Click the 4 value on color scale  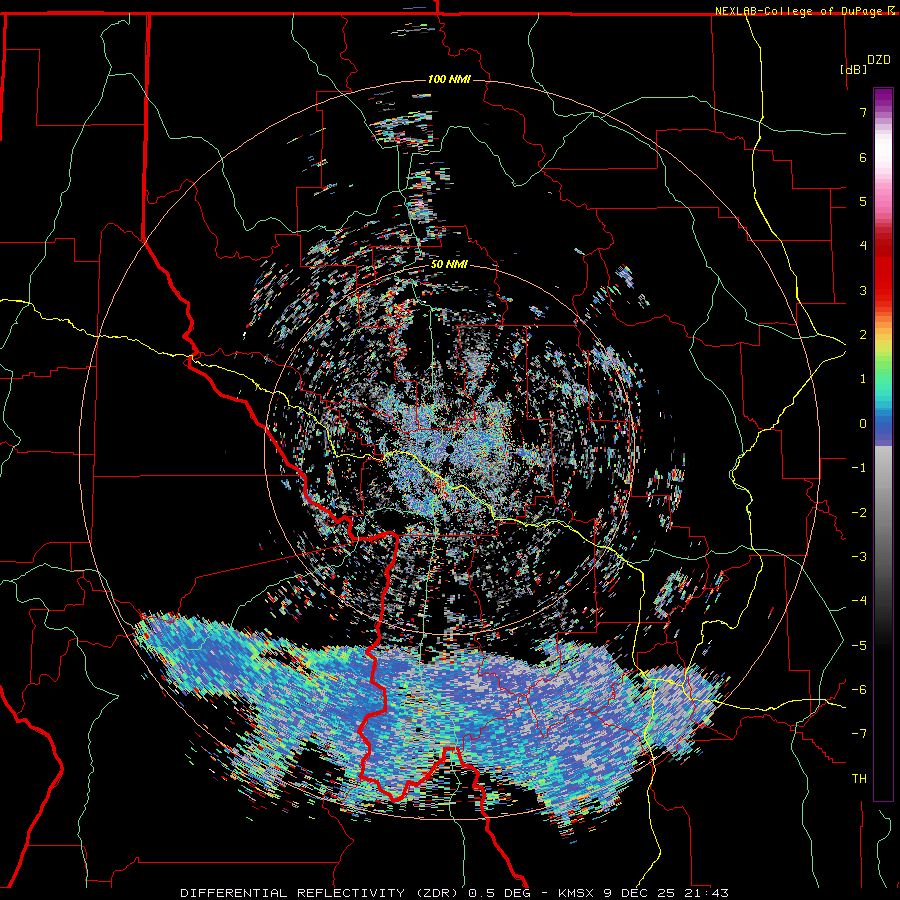click(x=863, y=246)
